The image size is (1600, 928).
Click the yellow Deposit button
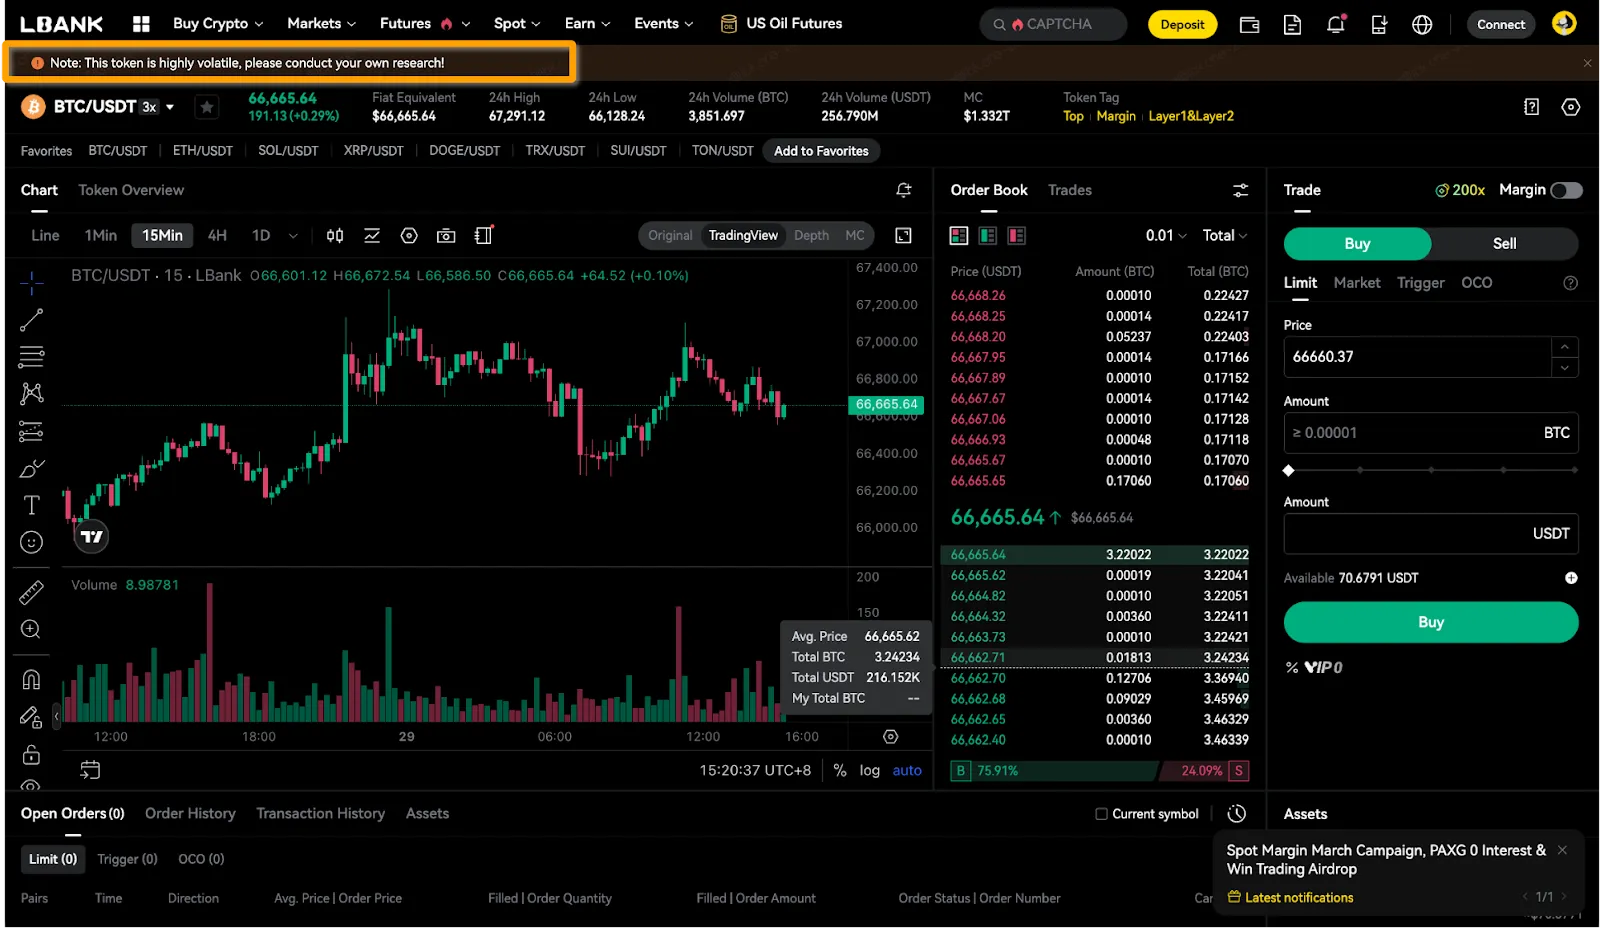point(1182,24)
